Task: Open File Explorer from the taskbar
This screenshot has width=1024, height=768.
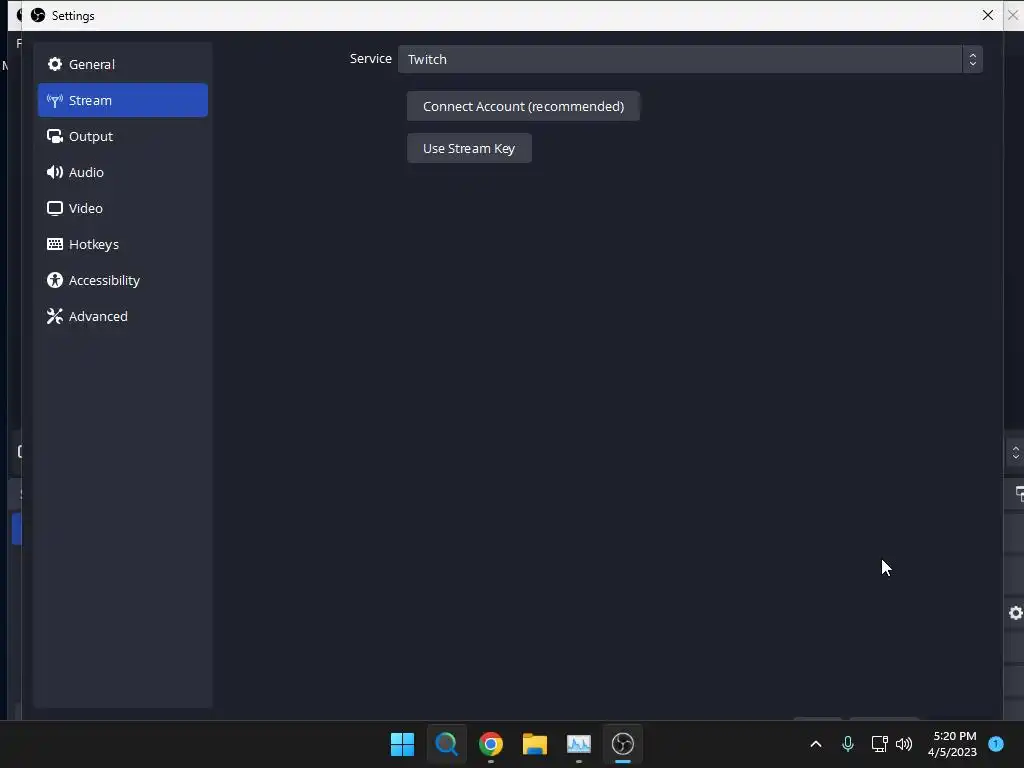Action: tap(535, 744)
